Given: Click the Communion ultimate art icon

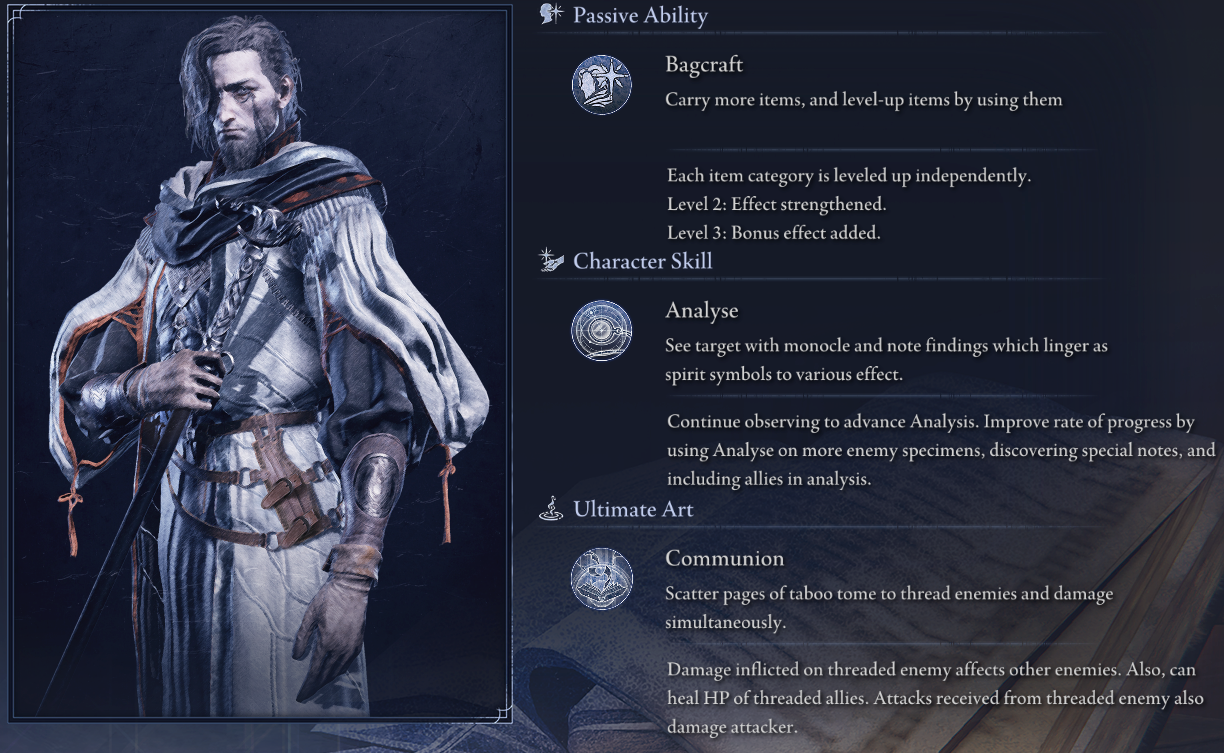Looking at the screenshot, I should click(x=601, y=578).
